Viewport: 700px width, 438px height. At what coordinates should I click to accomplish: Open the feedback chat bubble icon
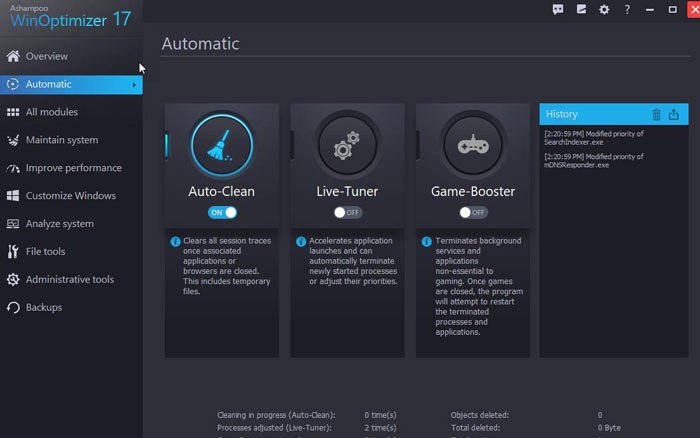tap(558, 9)
